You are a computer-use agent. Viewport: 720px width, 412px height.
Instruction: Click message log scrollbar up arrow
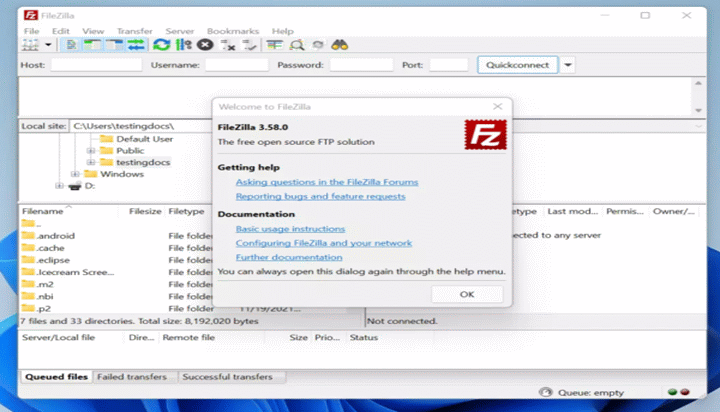tap(698, 83)
